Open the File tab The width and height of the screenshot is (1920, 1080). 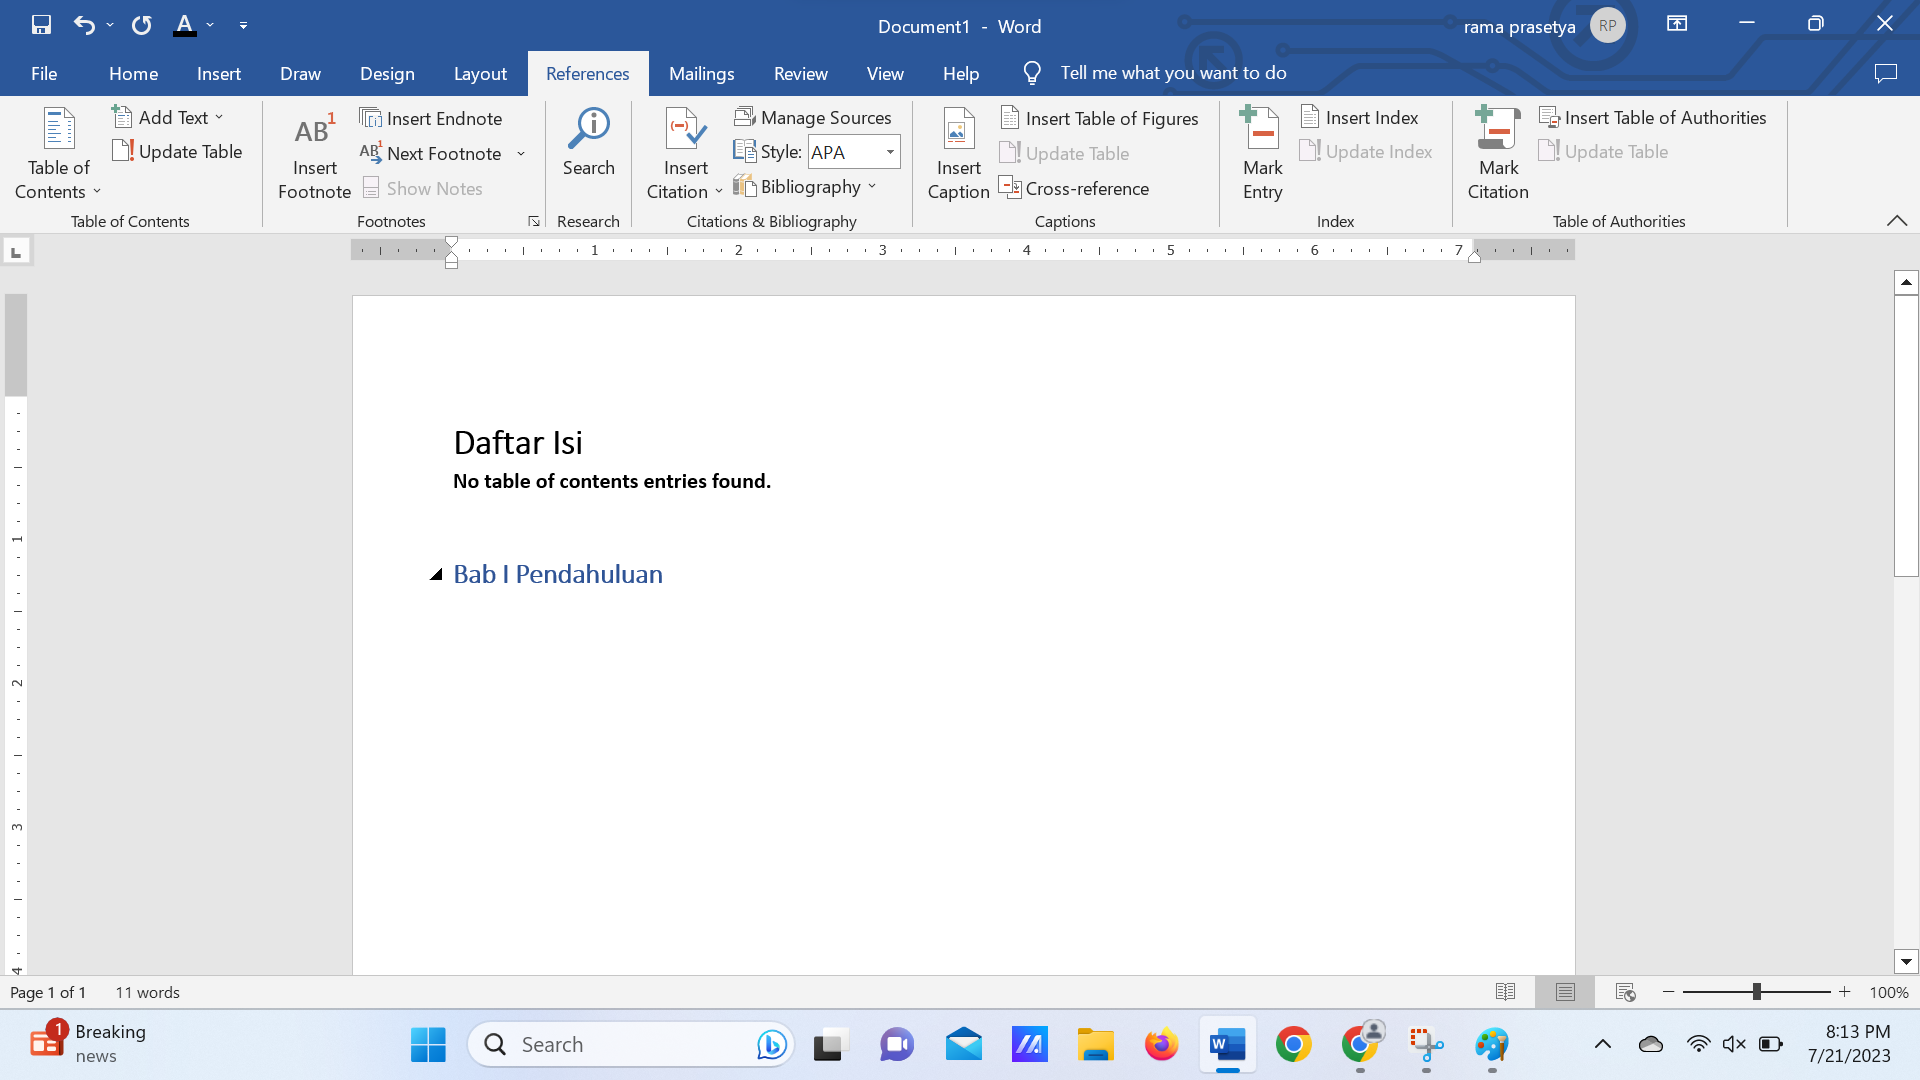(x=44, y=73)
